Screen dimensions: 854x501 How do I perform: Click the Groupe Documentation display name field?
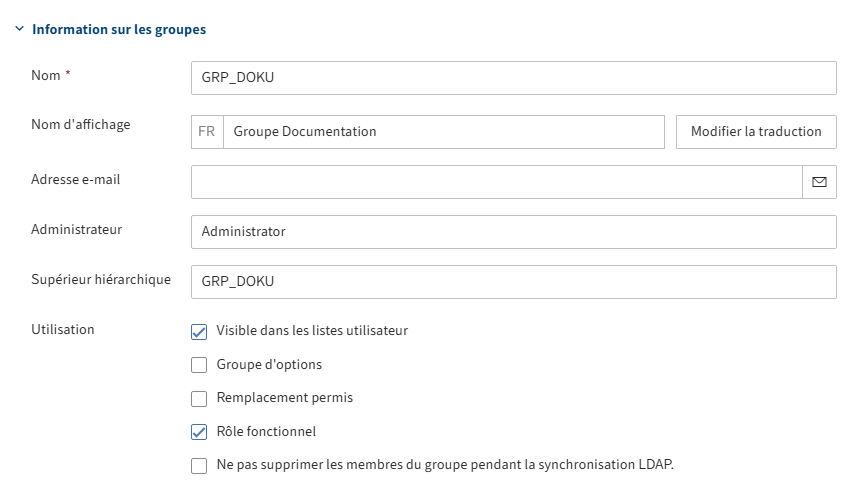tap(443, 132)
